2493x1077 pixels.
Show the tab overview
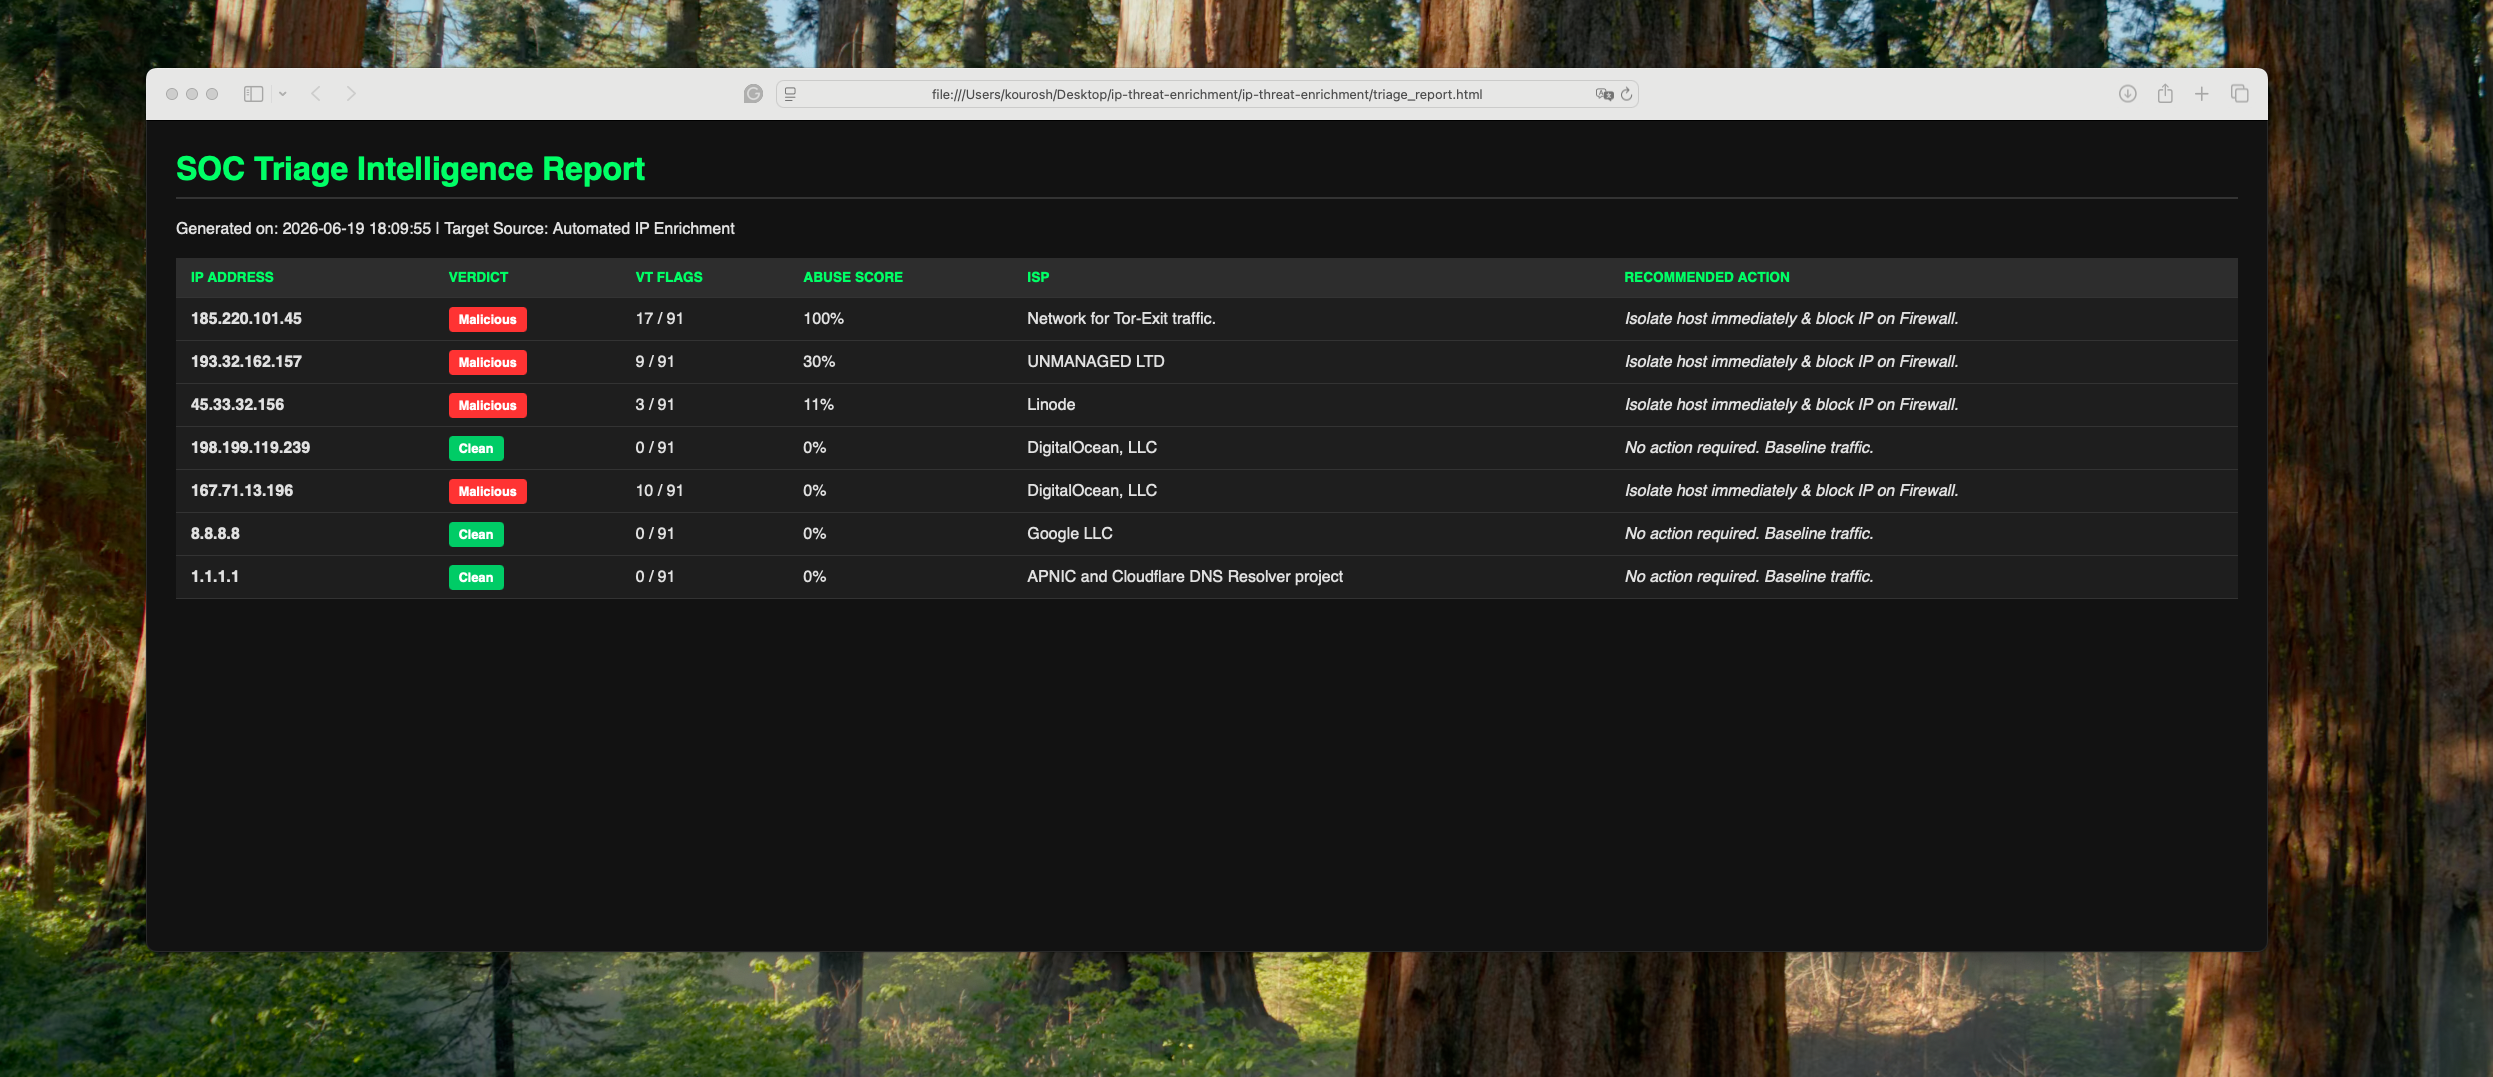[2240, 94]
